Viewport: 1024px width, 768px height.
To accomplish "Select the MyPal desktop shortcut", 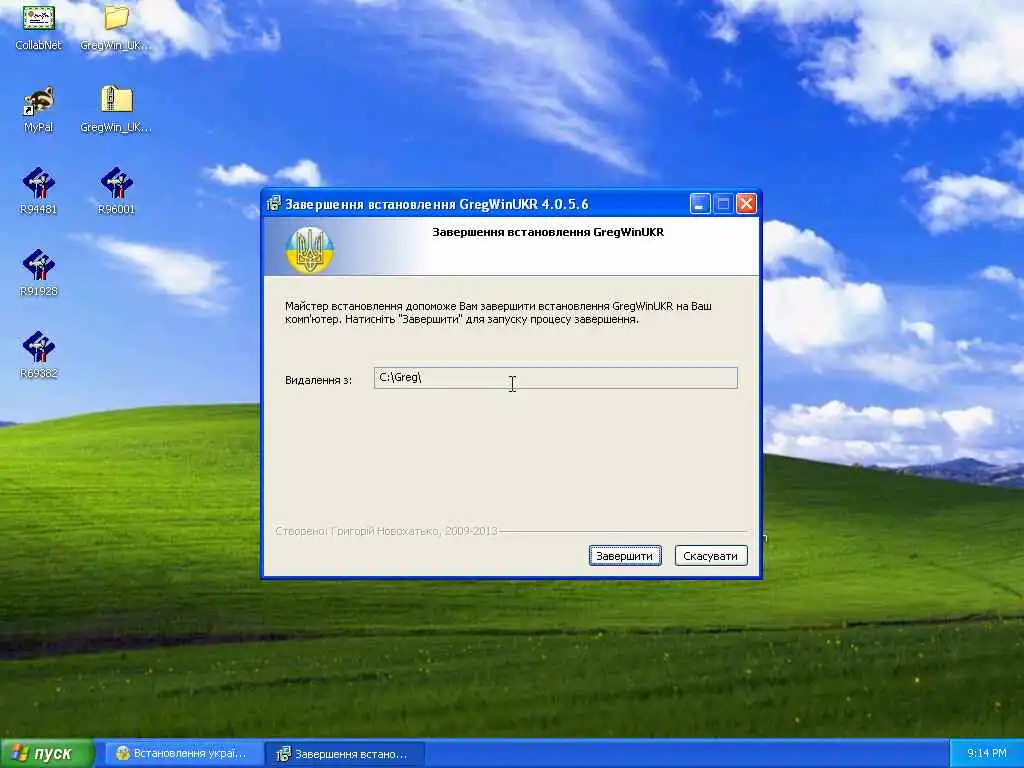I will click(x=39, y=109).
